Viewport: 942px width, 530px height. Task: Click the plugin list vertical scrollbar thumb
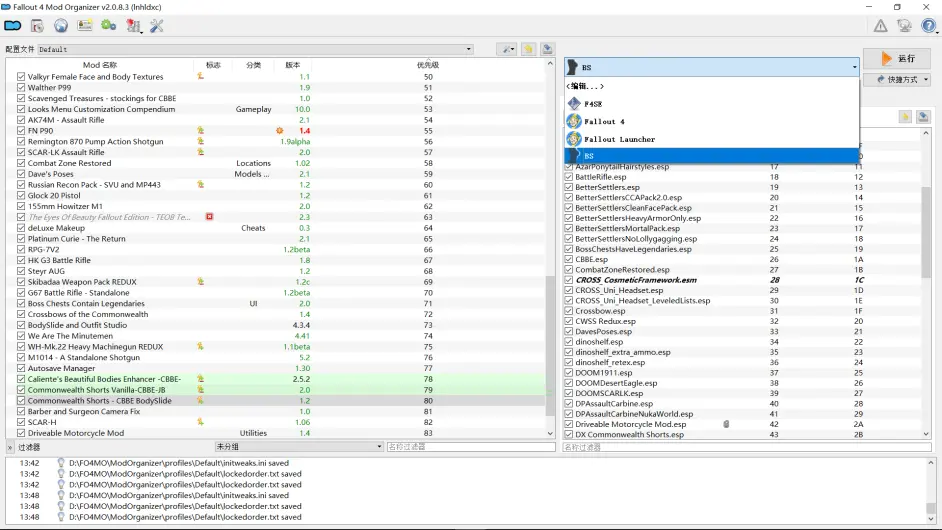(926, 231)
